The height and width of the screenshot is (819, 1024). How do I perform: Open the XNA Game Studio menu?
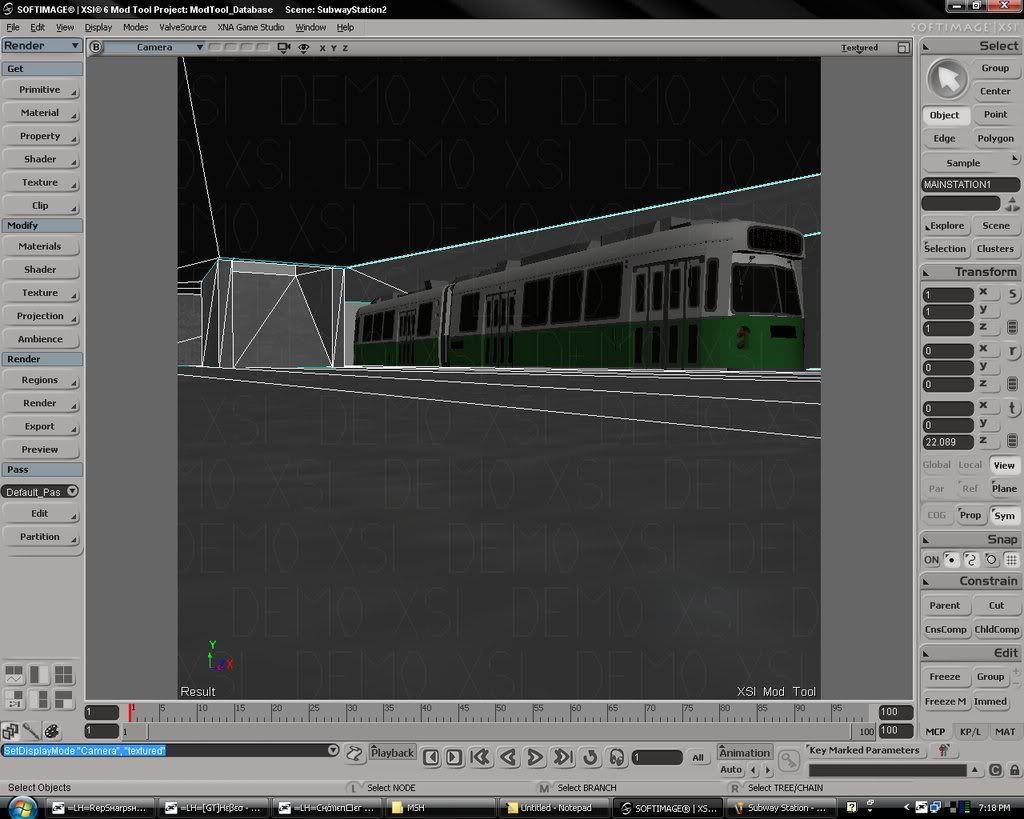point(251,27)
